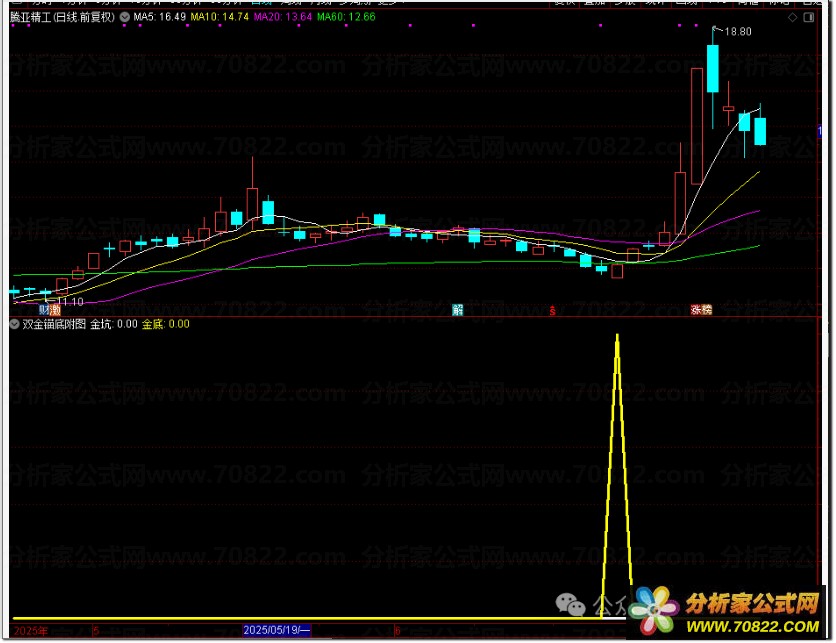Click the diamond icon at chart top right
836x643 pixels.
pyautogui.click(x=792, y=18)
